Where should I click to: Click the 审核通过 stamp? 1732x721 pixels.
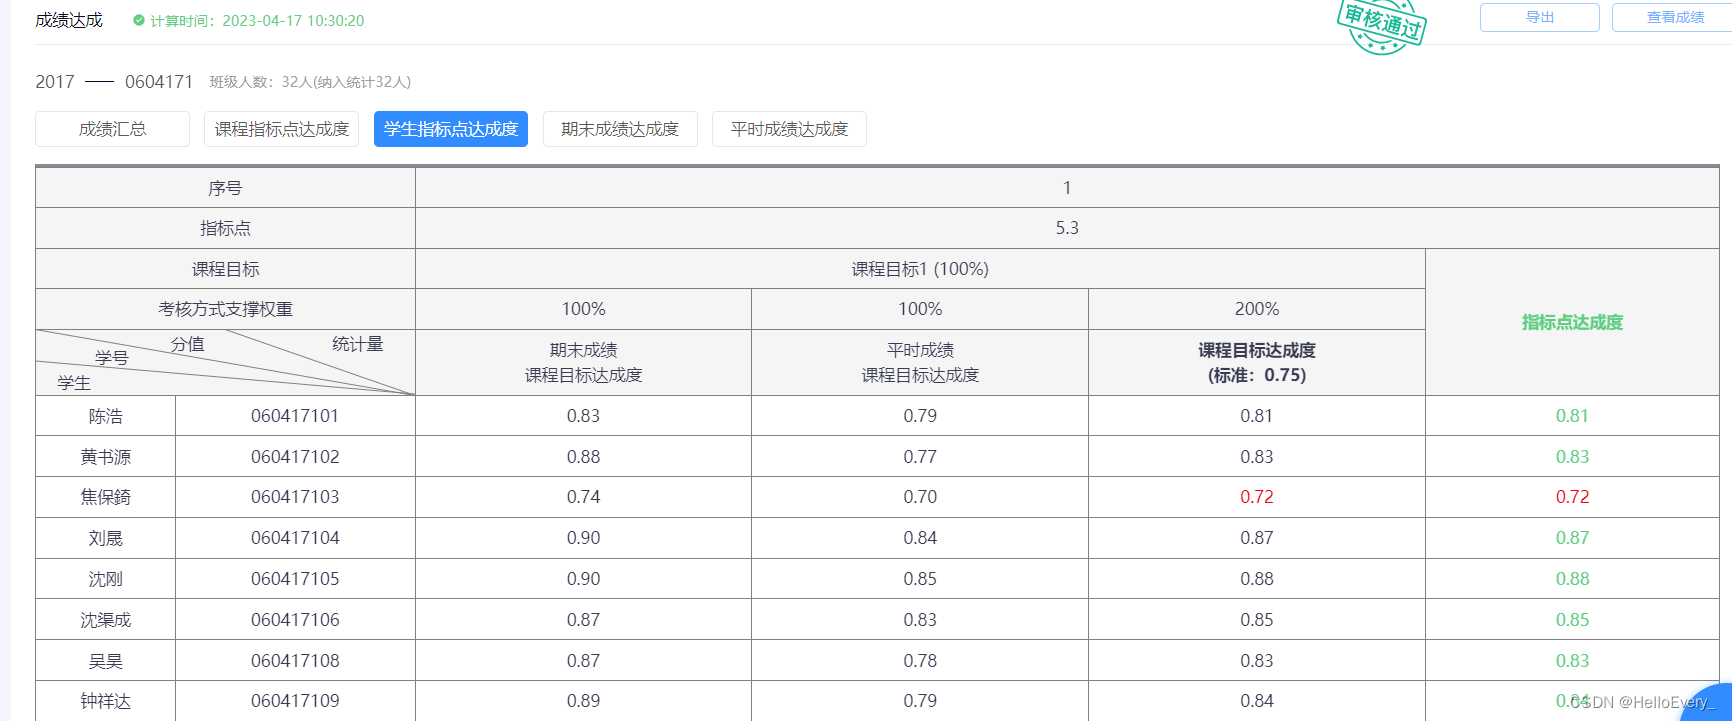tap(1383, 24)
